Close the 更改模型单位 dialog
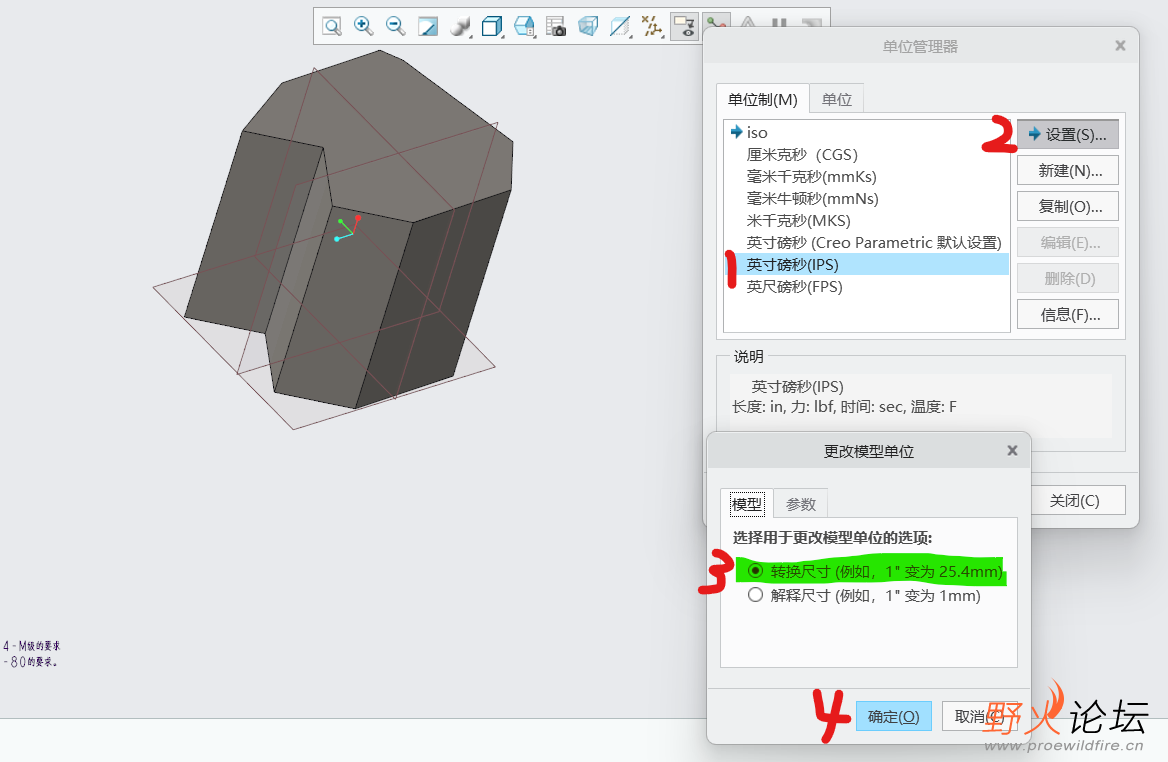Screen dimensions: 1168x762 tap(1012, 451)
